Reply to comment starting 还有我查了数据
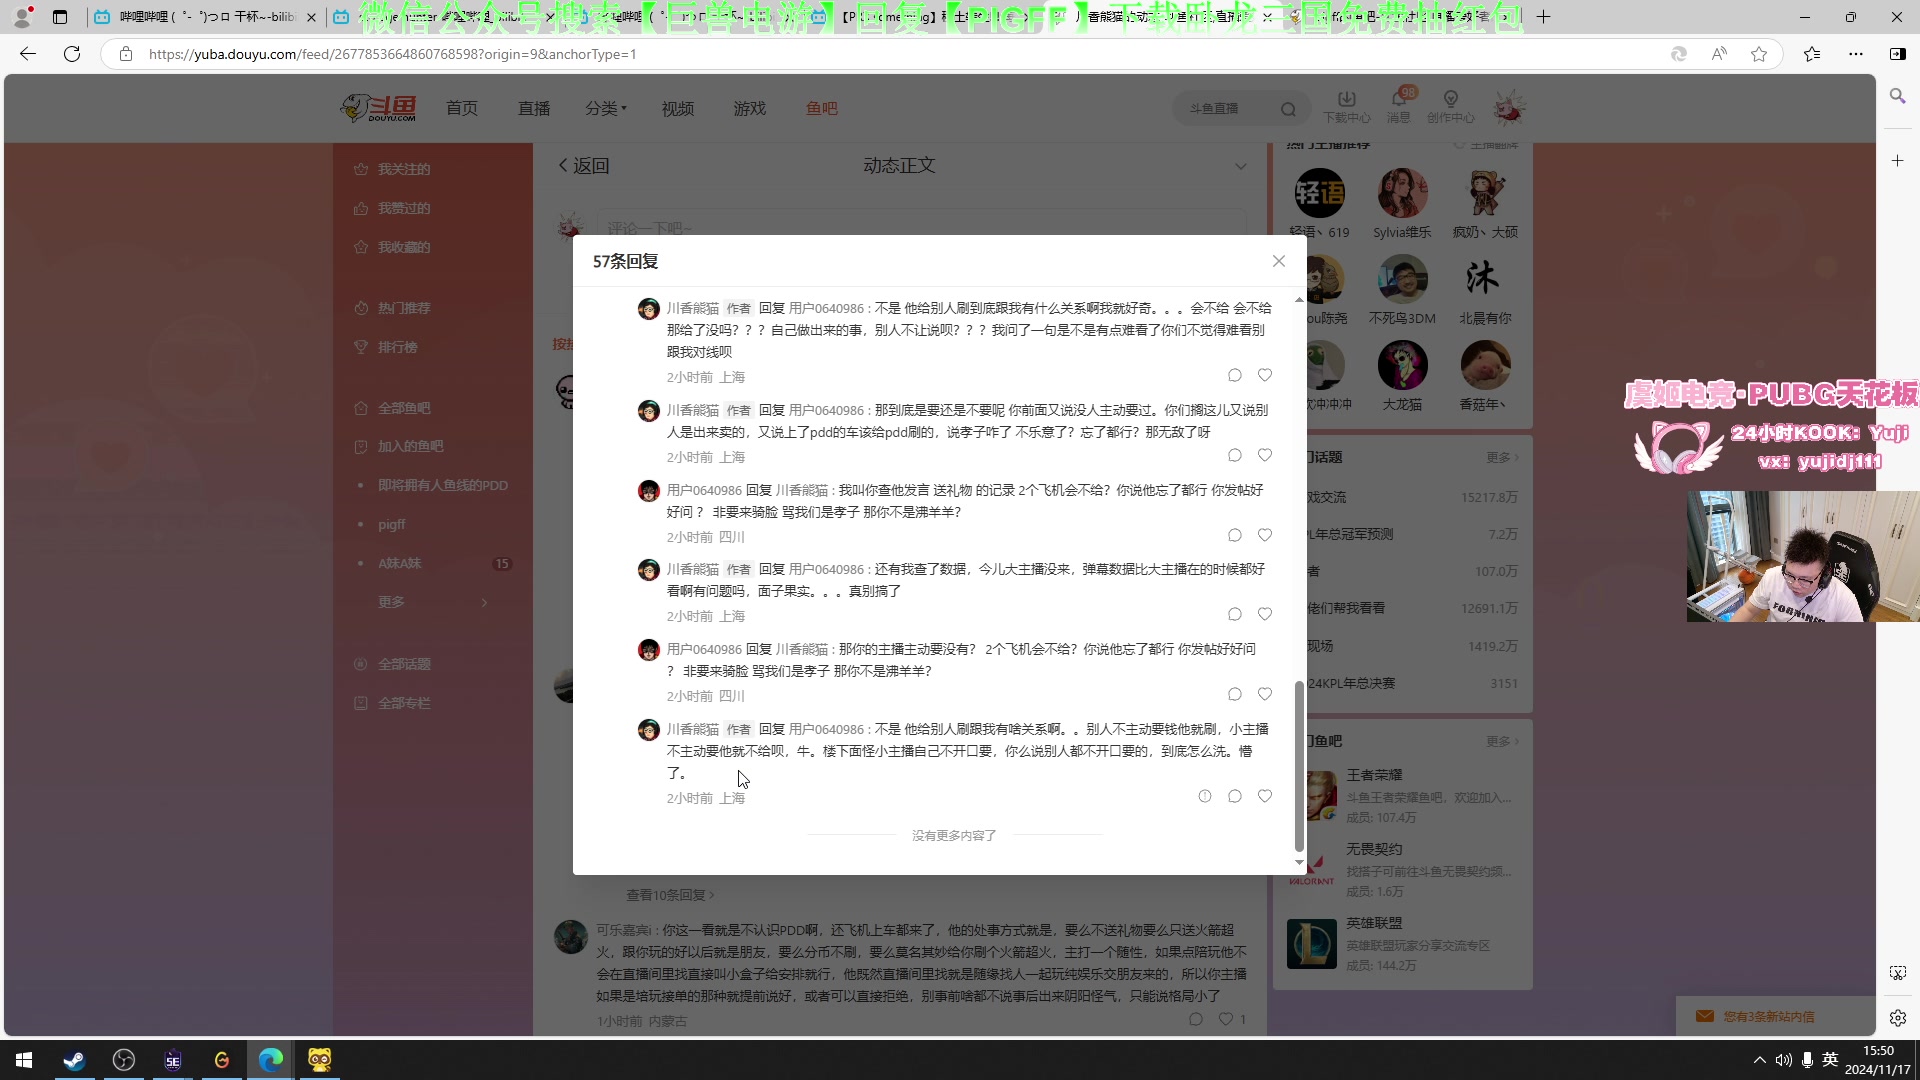The width and height of the screenshot is (1920, 1080). 1235,614
